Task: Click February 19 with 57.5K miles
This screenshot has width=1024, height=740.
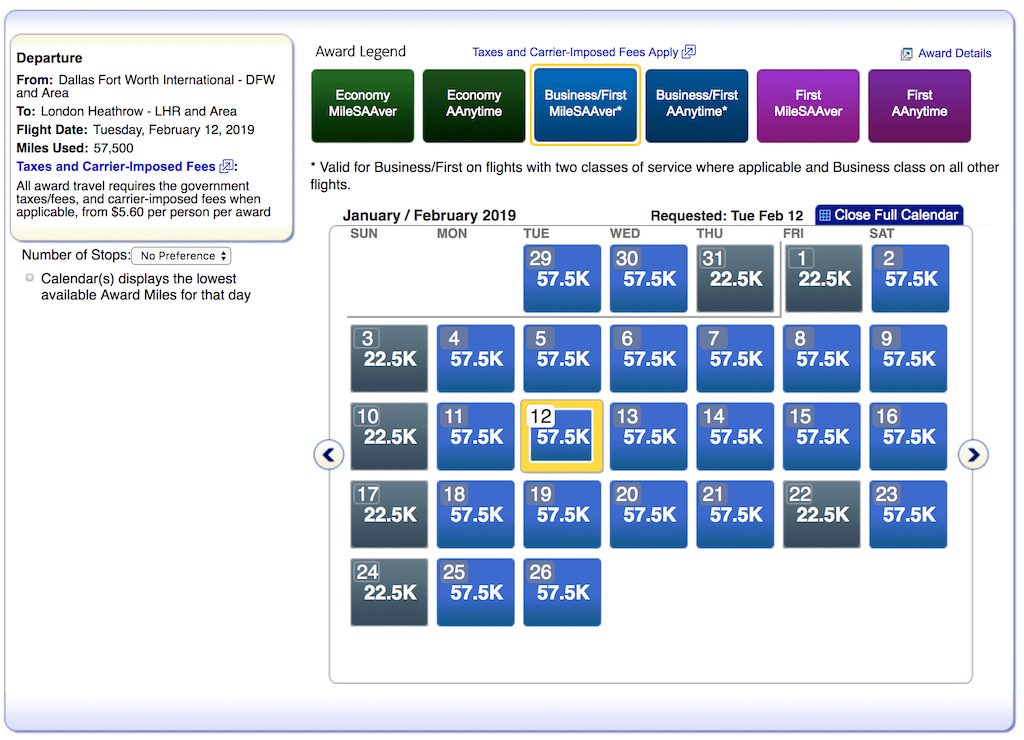Action: pyautogui.click(x=562, y=515)
